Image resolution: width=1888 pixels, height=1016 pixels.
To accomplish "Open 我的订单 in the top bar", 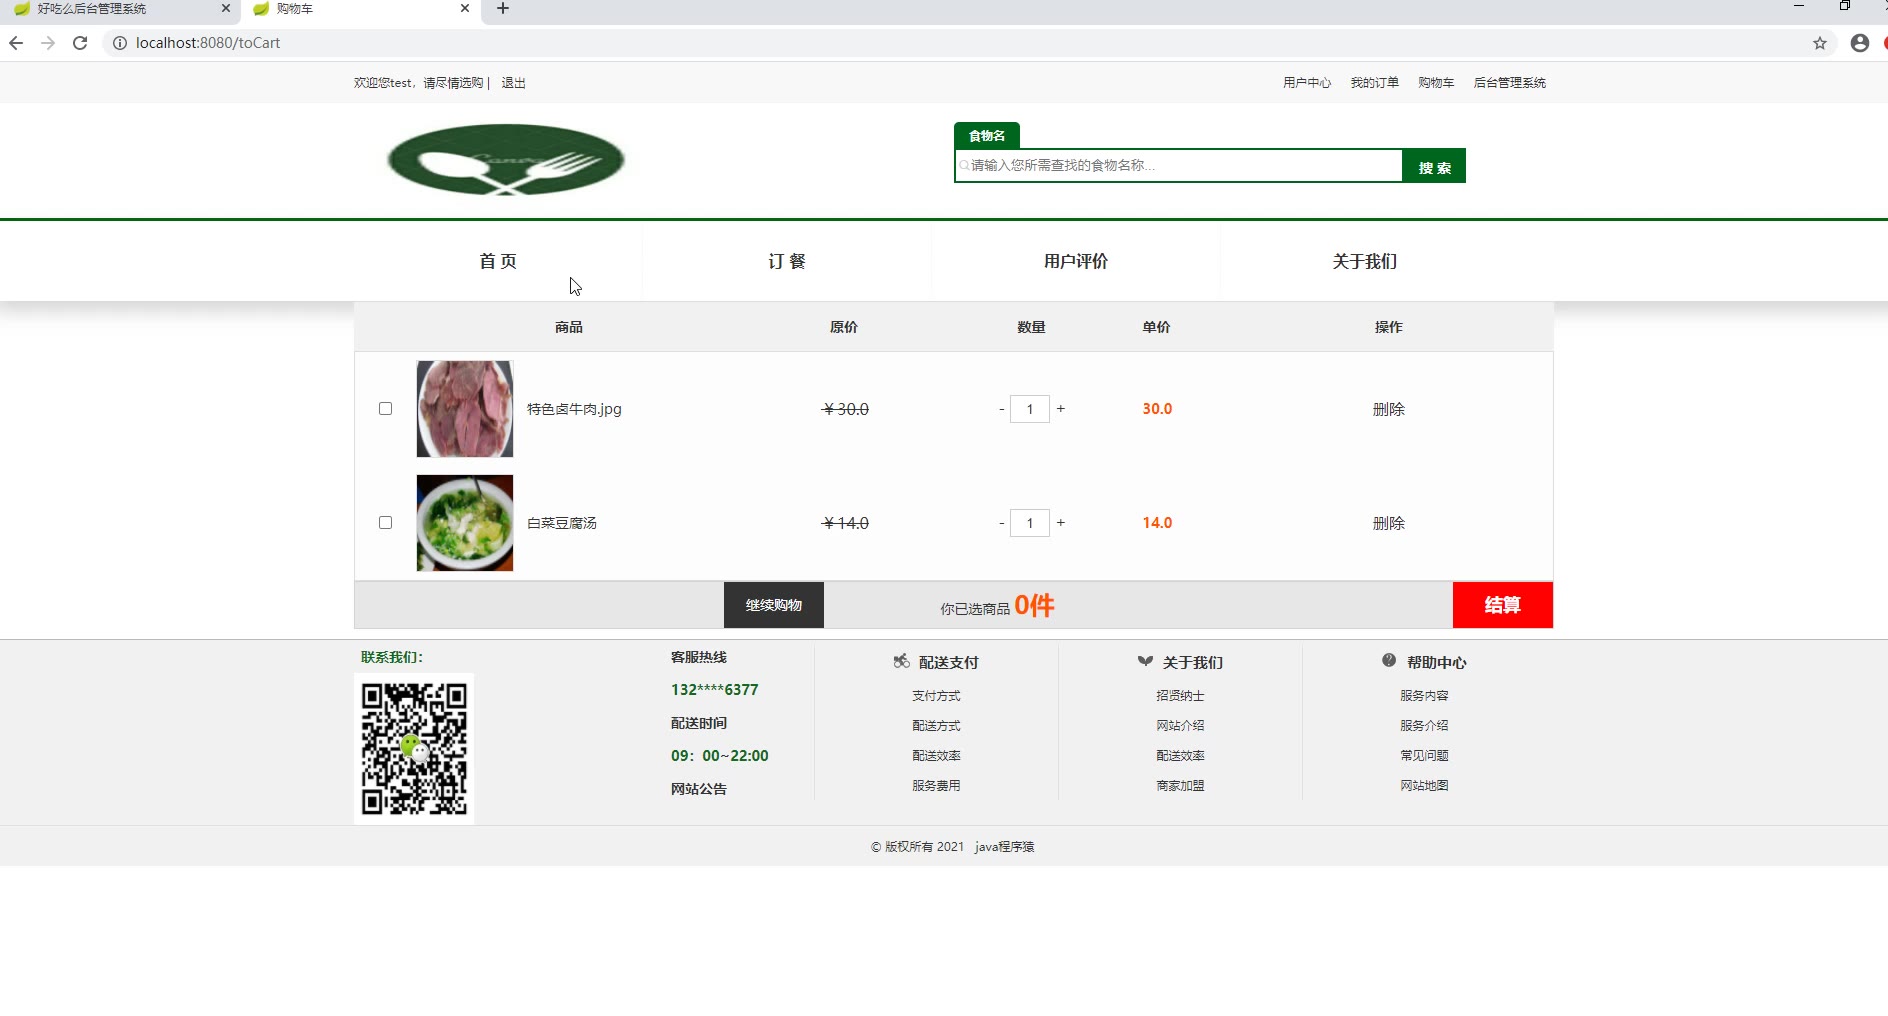I will pos(1375,83).
